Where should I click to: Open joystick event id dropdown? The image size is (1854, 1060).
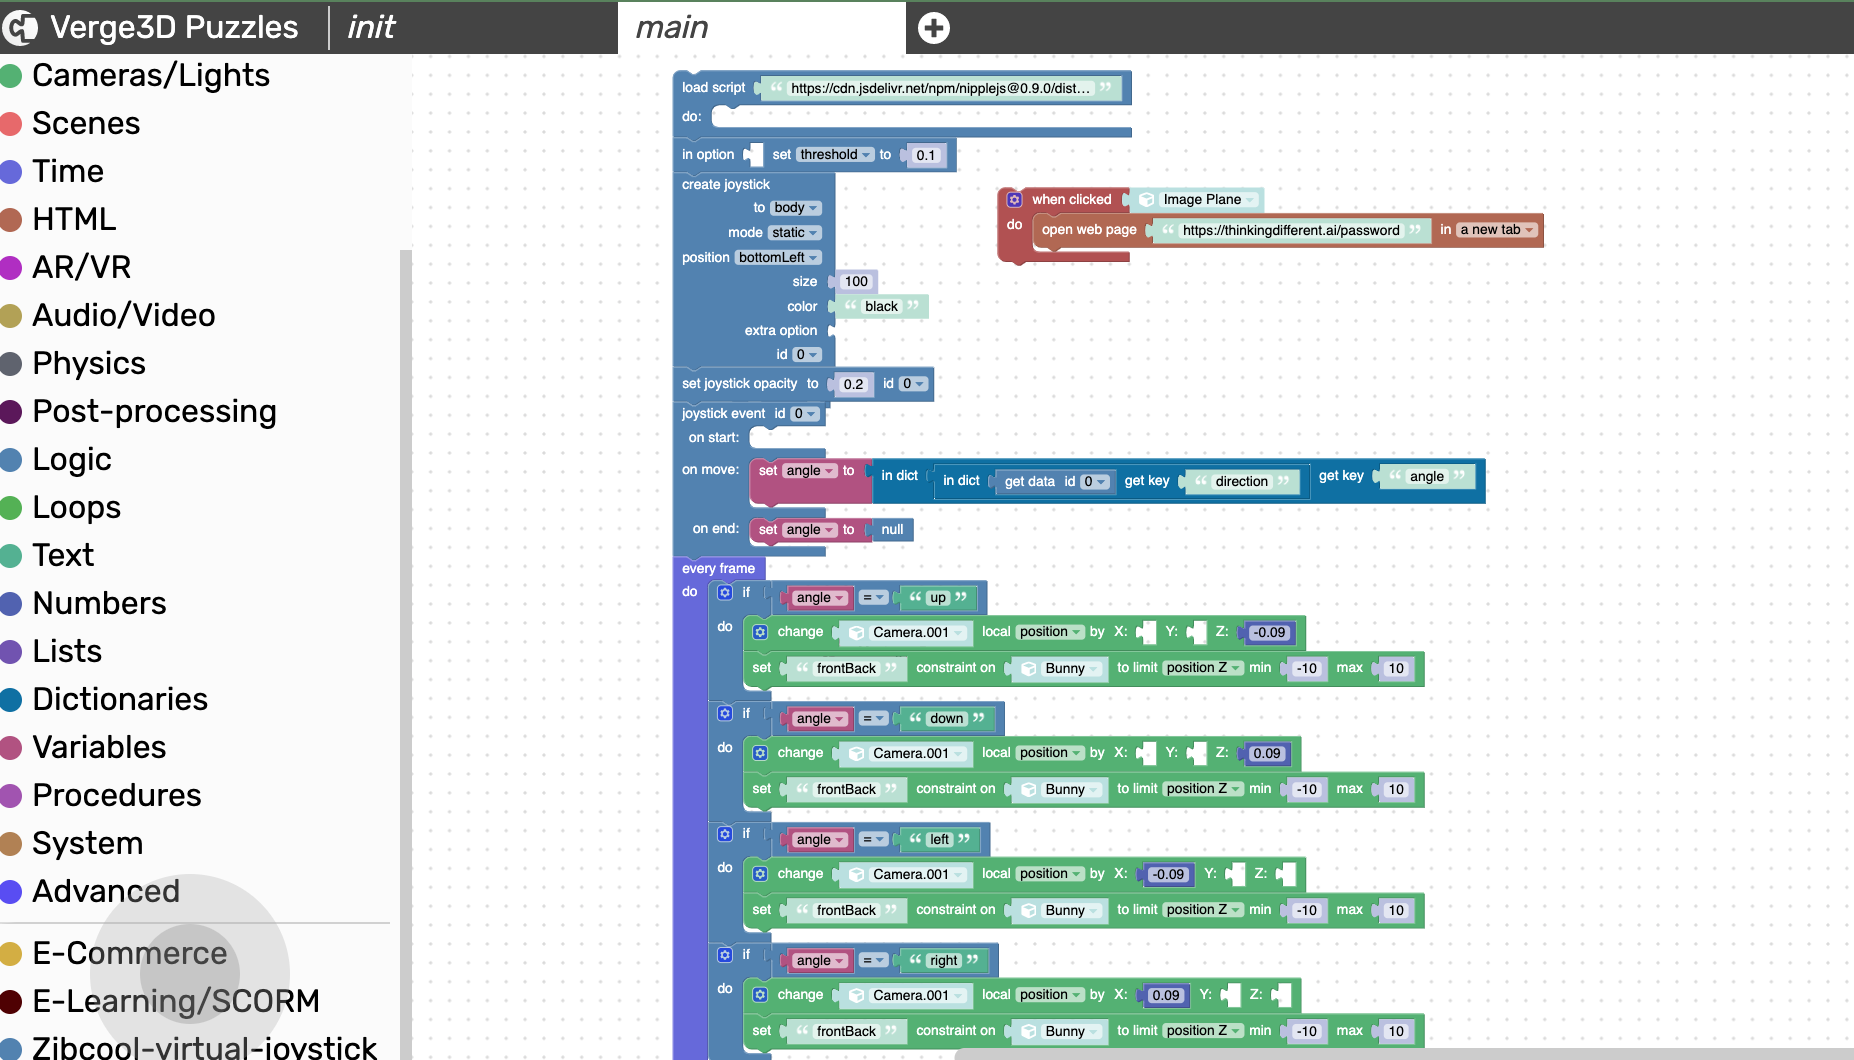coord(805,414)
